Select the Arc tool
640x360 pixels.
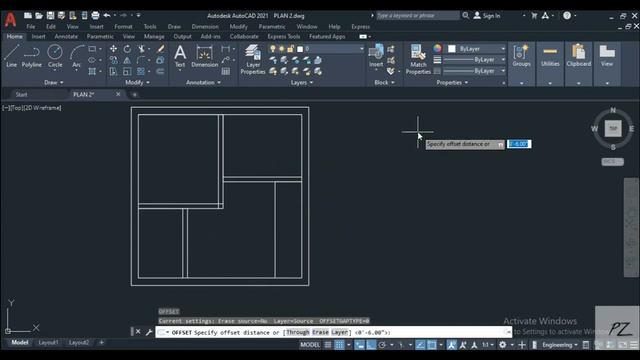tap(76, 56)
